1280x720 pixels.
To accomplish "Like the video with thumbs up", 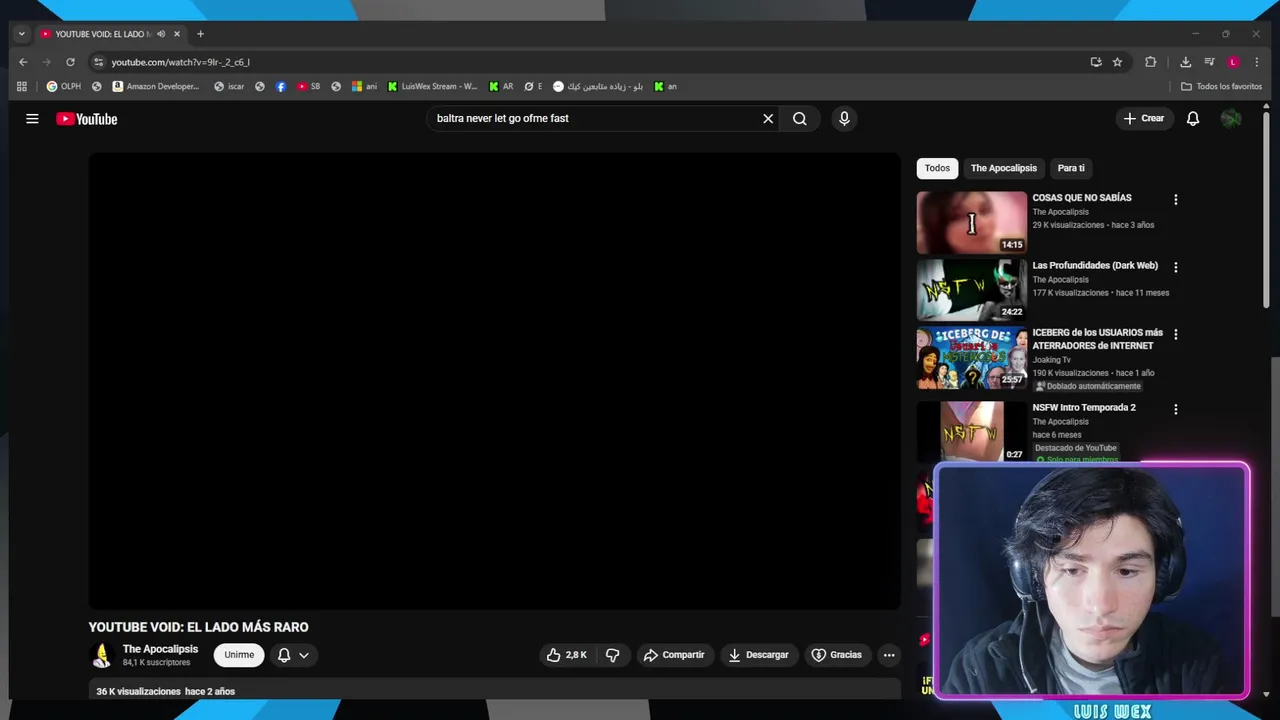I will point(567,655).
